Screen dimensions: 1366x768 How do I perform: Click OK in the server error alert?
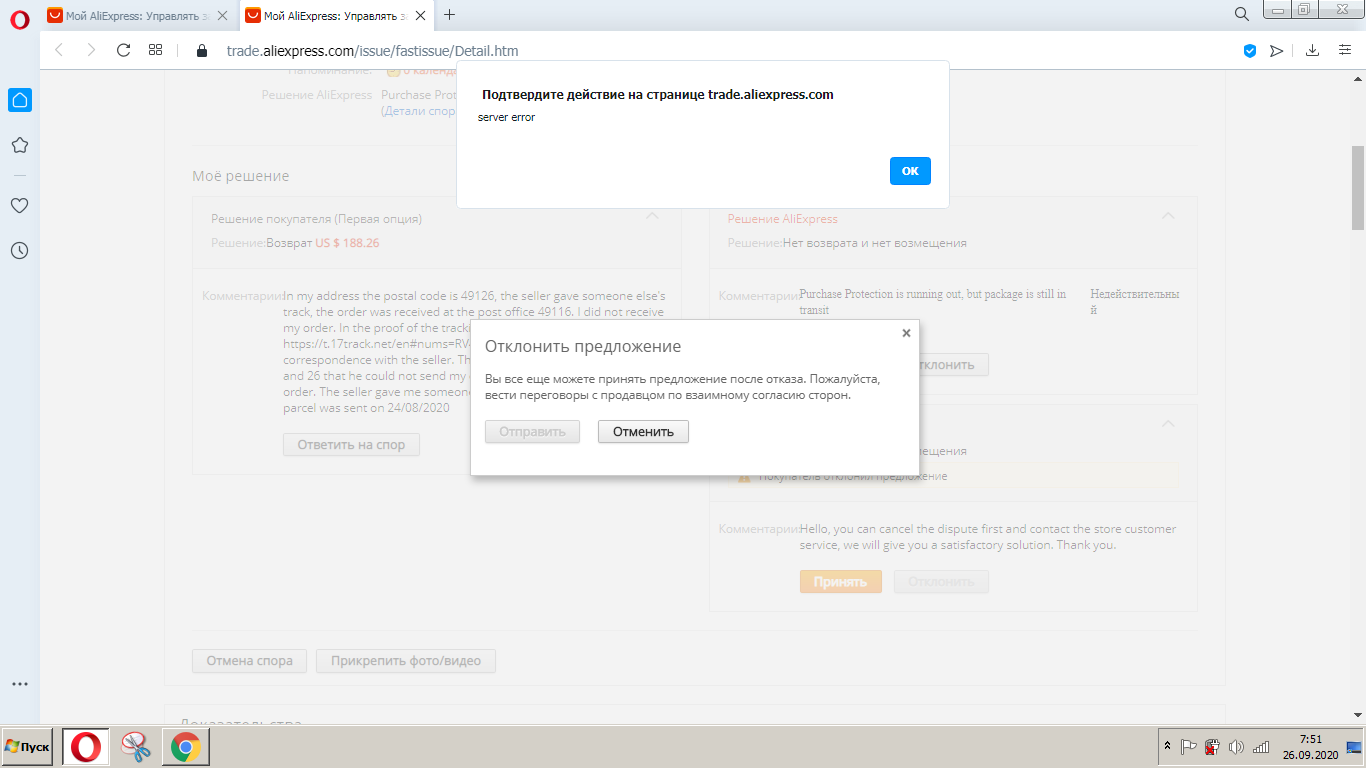pos(910,171)
